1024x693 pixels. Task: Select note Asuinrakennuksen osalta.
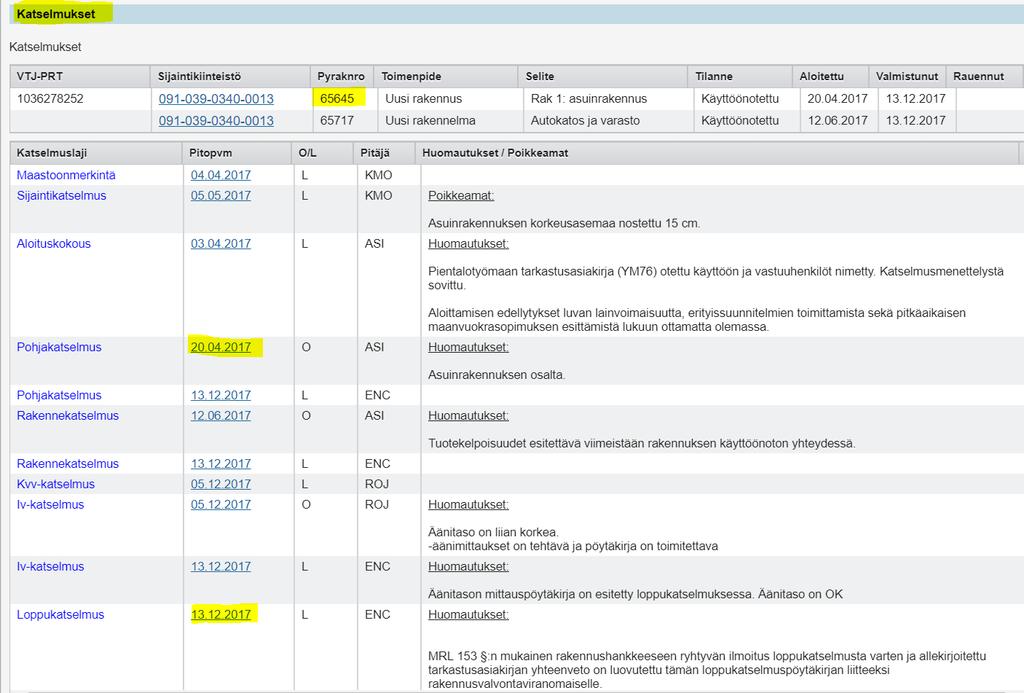pyautogui.click(x=497, y=375)
